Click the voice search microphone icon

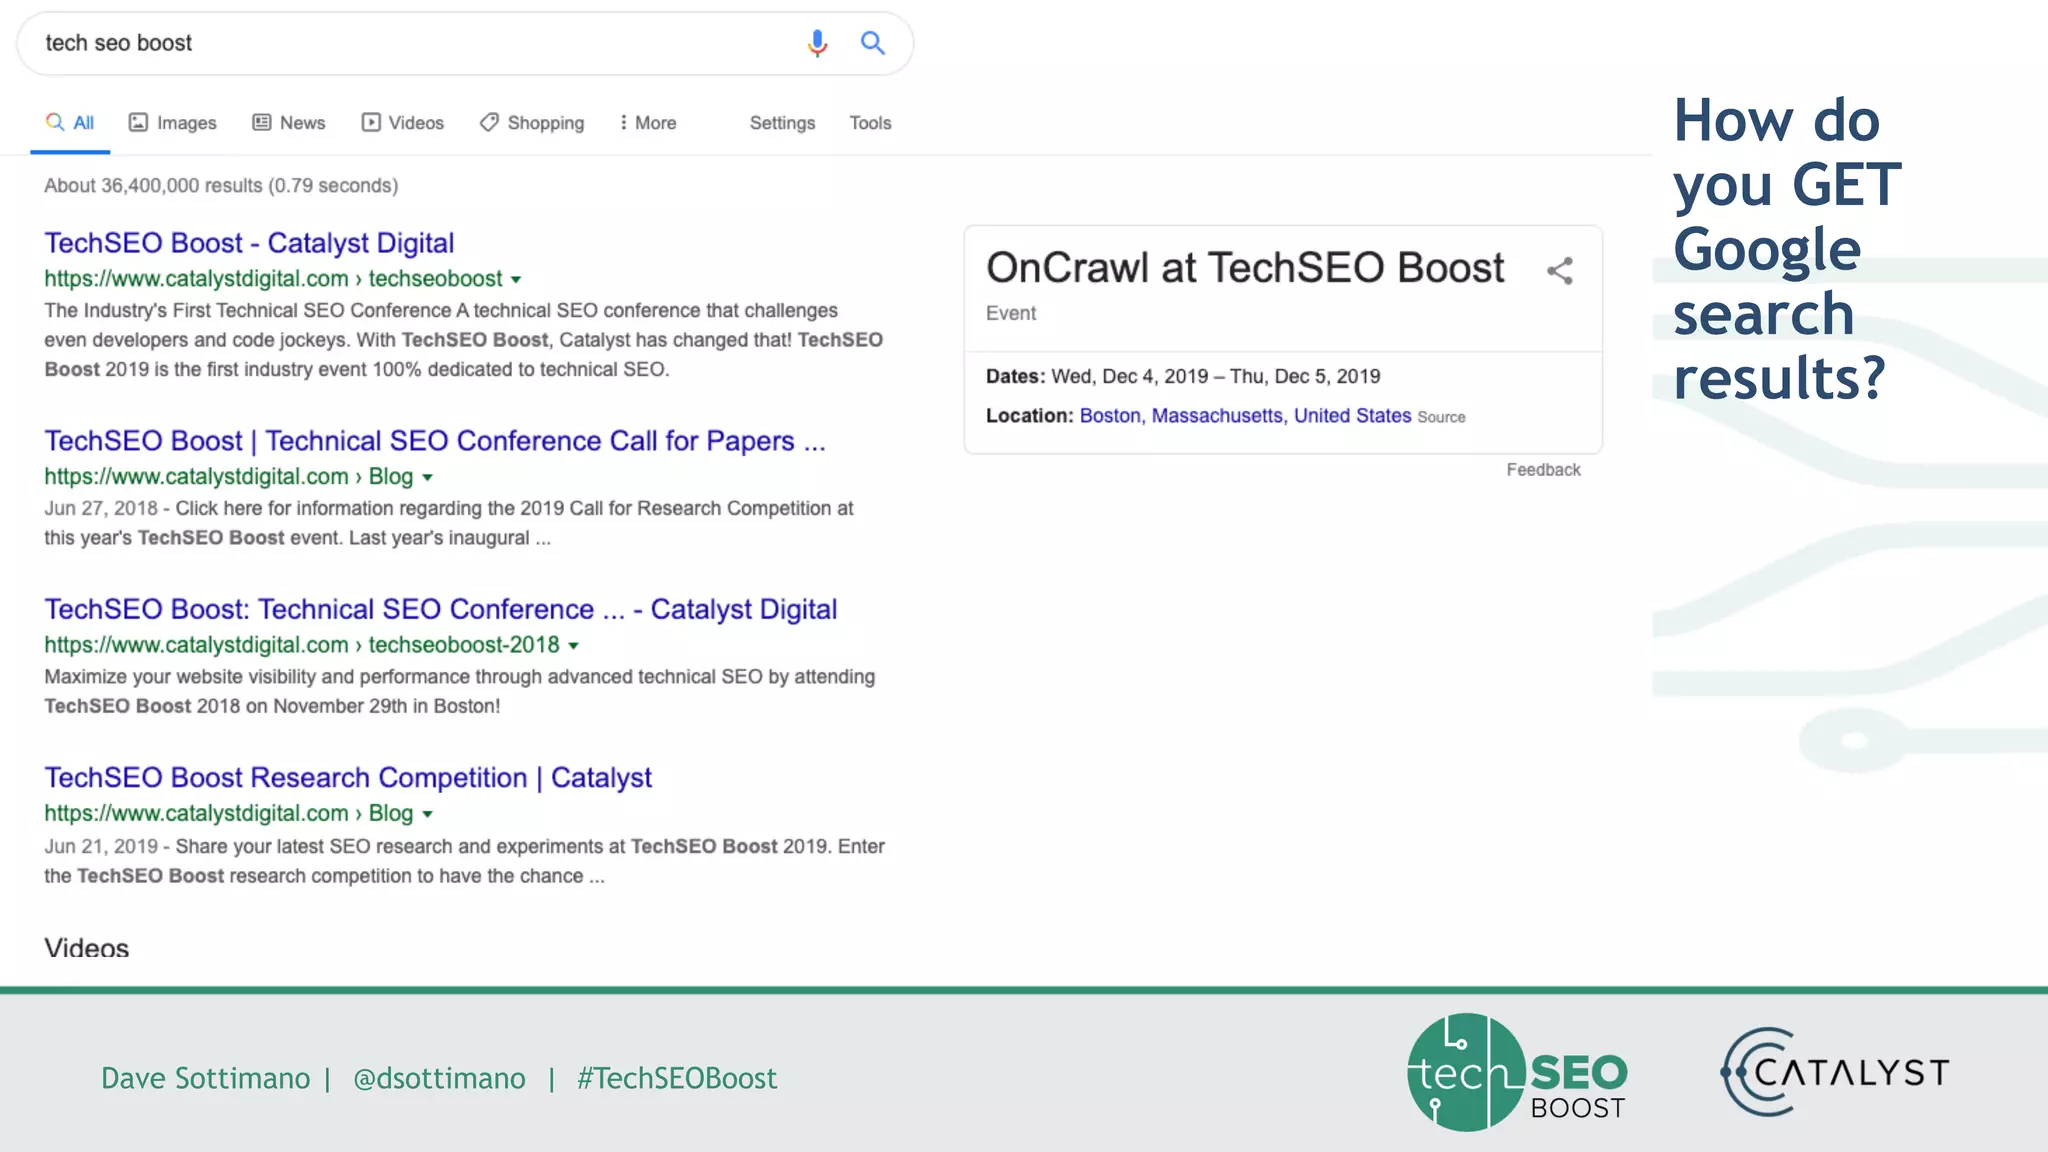pos(817,43)
